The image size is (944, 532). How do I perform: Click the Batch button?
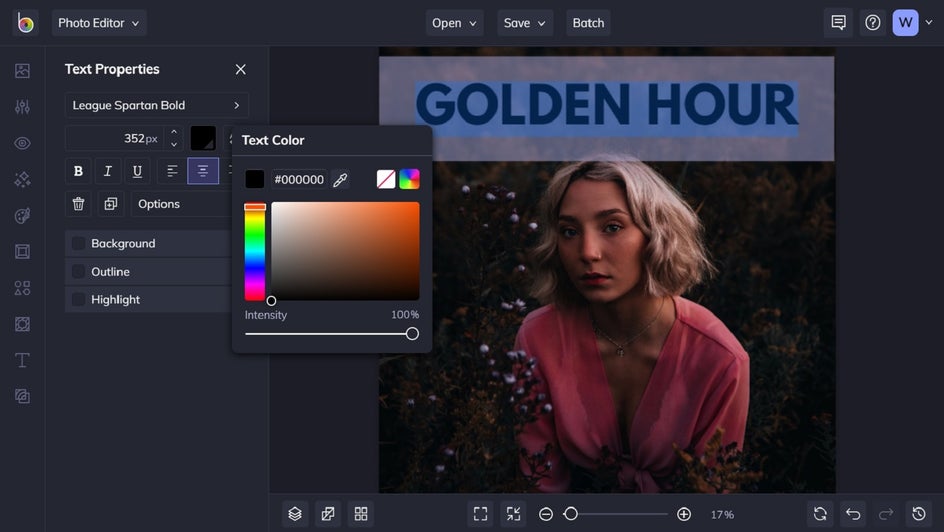[588, 23]
